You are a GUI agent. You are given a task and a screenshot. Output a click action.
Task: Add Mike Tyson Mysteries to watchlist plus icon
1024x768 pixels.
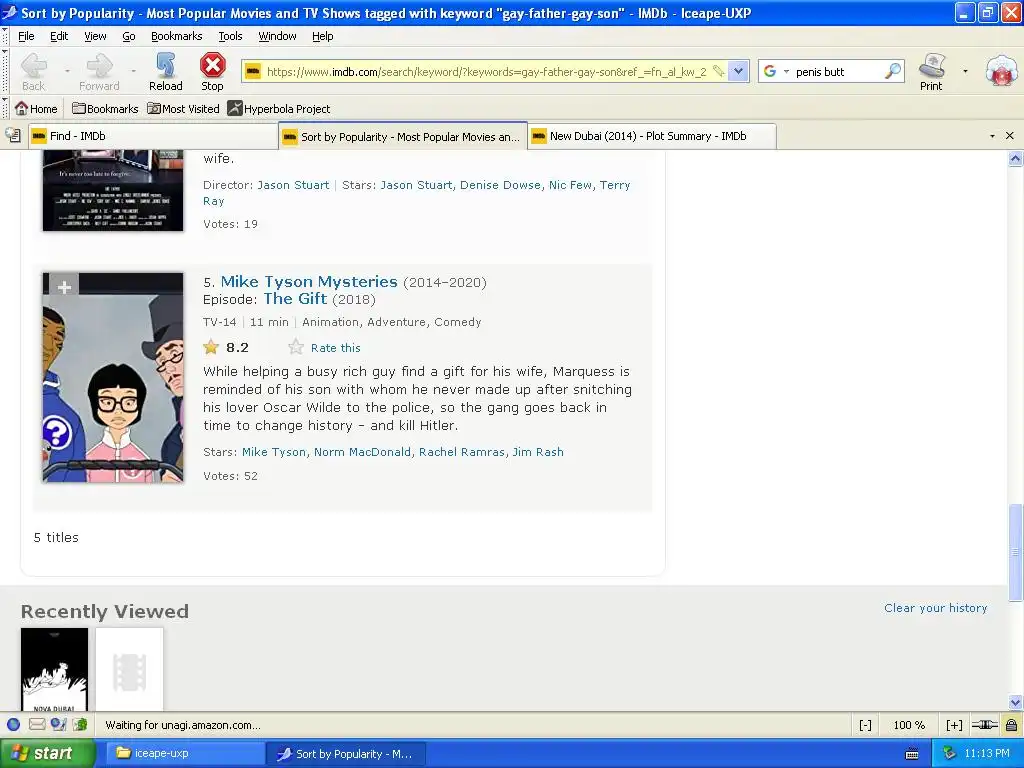64,287
